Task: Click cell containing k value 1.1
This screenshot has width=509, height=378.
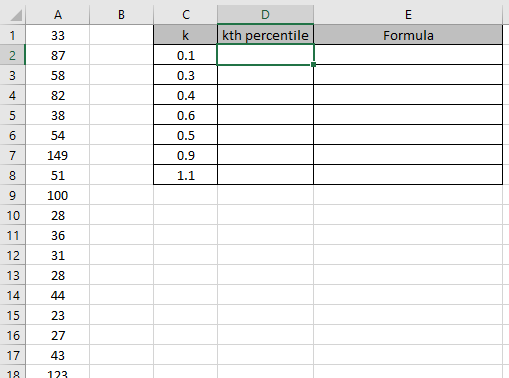Action: (186, 175)
